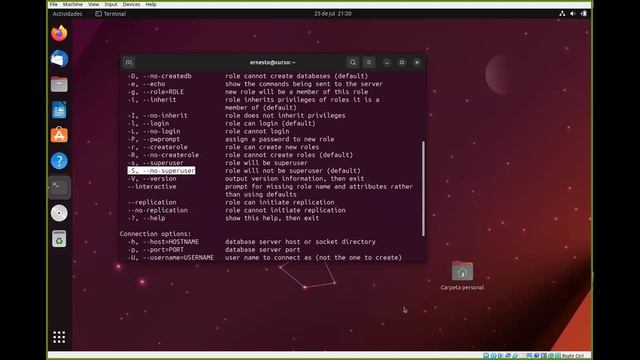This screenshot has width=640, height=360.
Task: Click the terminal vertical scrollbar
Action: (x=423, y=188)
